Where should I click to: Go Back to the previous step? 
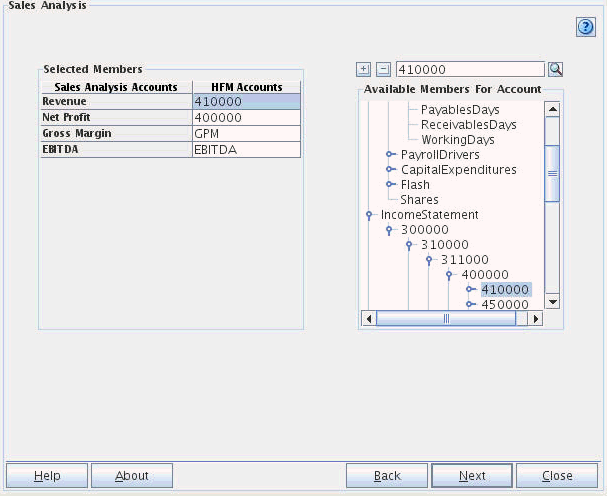[x=387, y=475]
